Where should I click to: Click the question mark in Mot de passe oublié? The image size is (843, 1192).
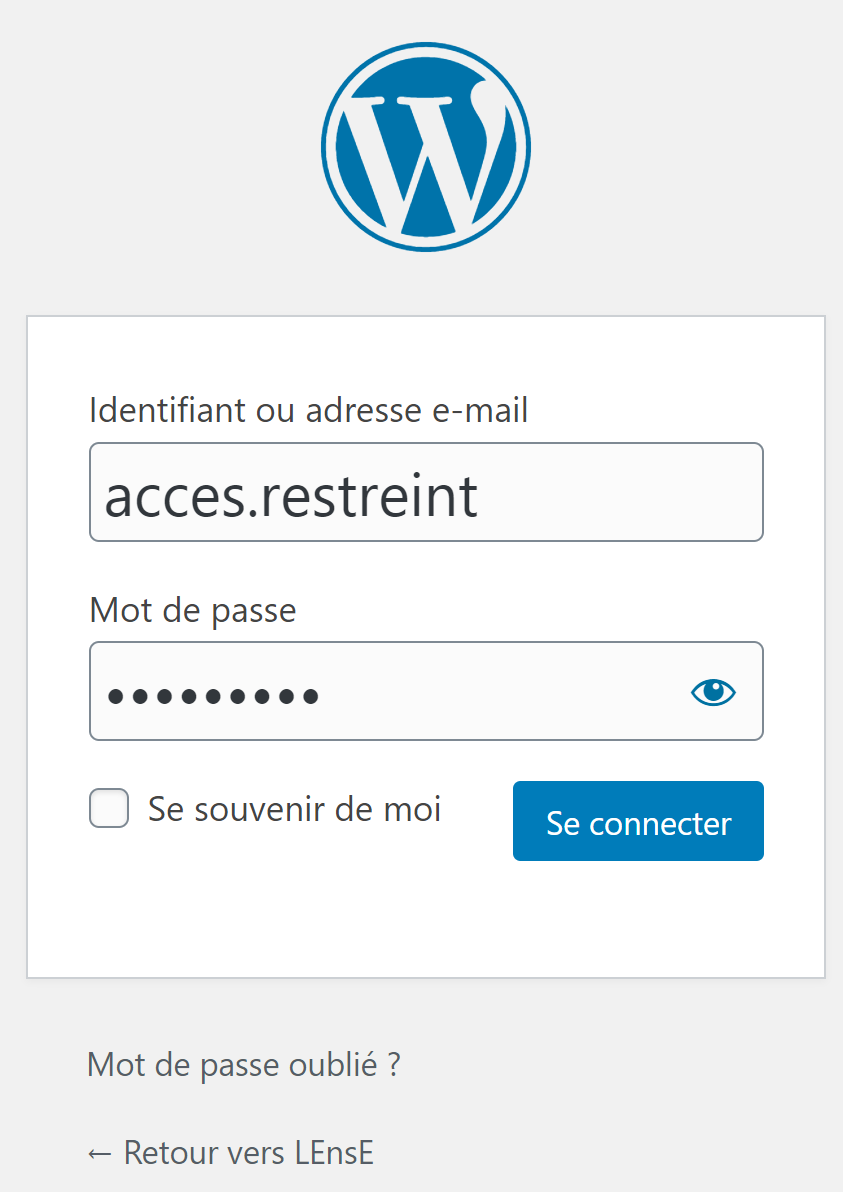pos(394,1065)
